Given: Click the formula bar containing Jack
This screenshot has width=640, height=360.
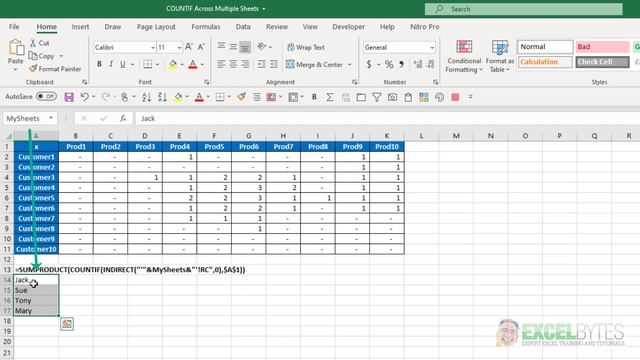Looking at the screenshot, I should (x=387, y=118).
